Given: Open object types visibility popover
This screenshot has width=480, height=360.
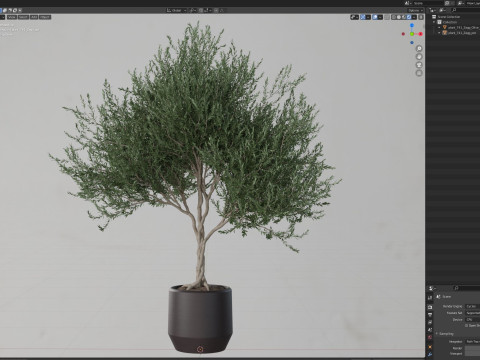Looking at the screenshot, I should [x=355, y=17].
